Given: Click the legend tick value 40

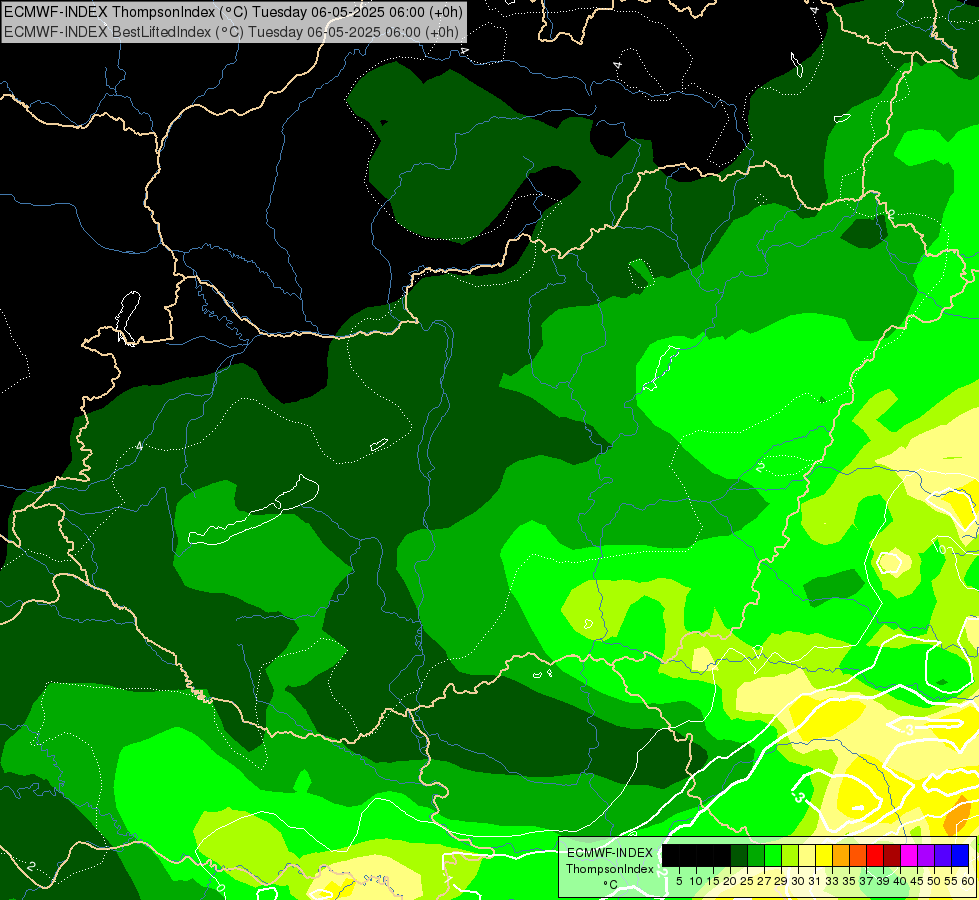Looking at the screenshot, I should tap(900, 881).
